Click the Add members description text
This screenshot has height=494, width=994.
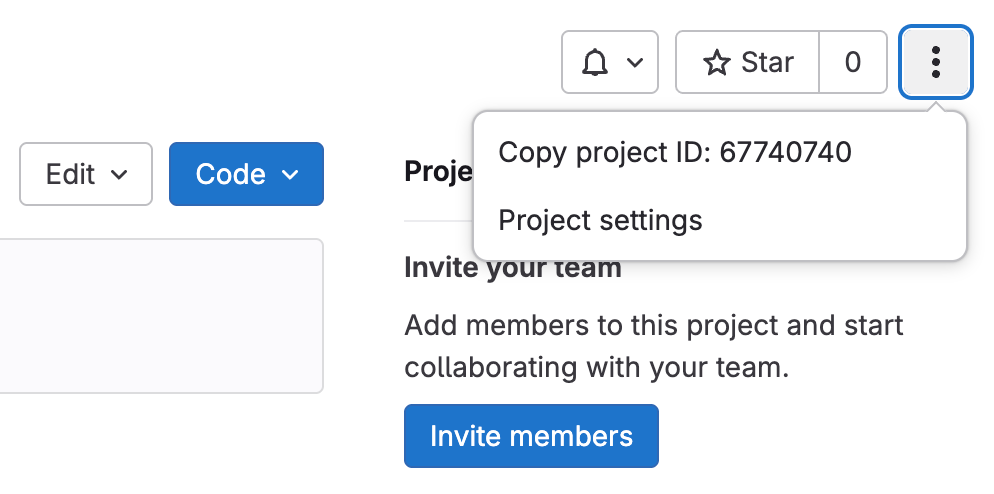654,325
